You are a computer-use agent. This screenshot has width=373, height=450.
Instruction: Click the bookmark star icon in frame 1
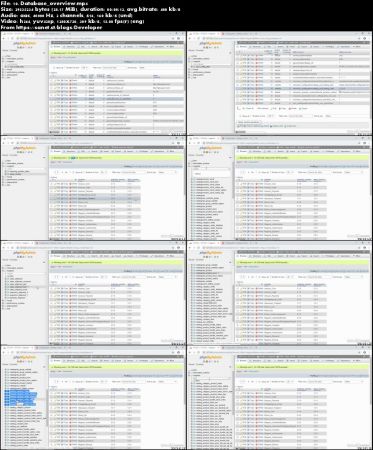click(x=173, y=38)
